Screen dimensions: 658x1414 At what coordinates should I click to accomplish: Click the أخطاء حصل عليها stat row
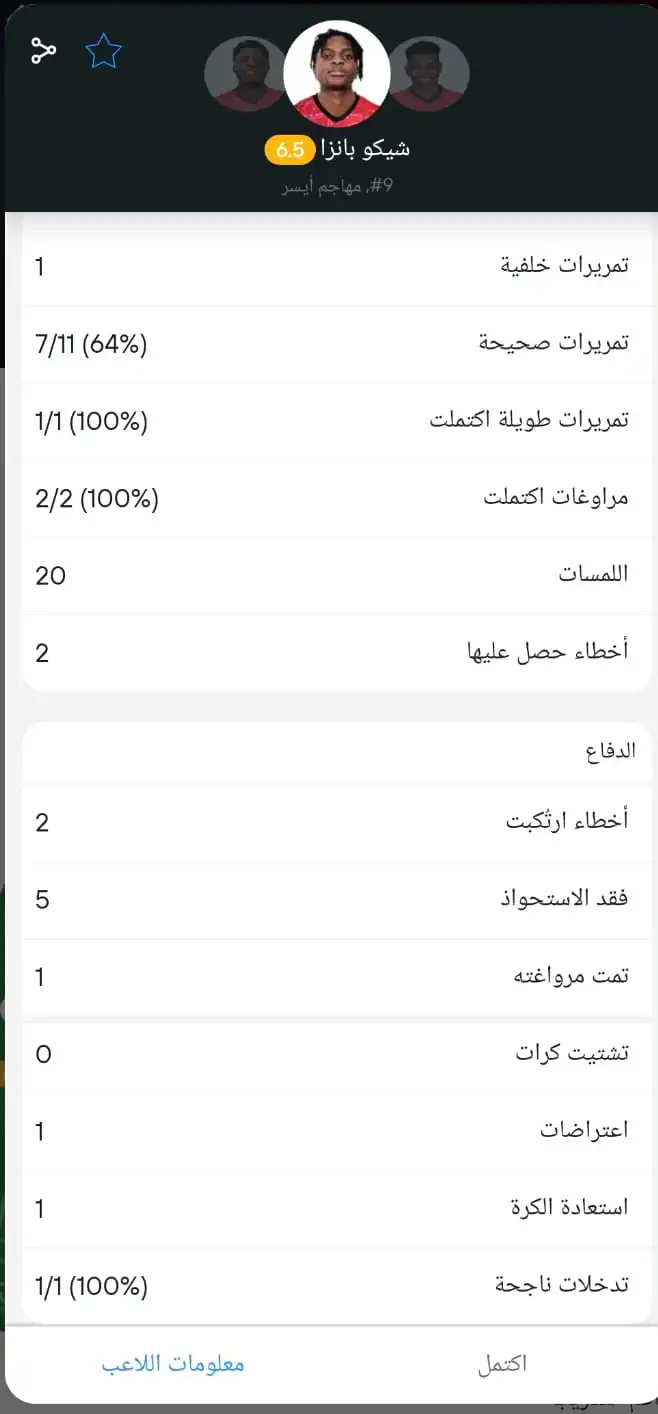point(330,652)
